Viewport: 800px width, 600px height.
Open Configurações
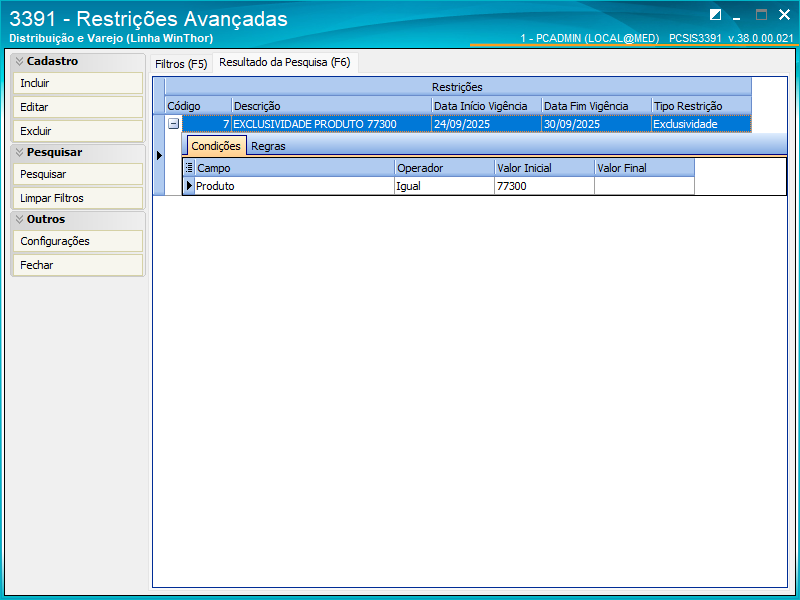click(x=78, y=241)
